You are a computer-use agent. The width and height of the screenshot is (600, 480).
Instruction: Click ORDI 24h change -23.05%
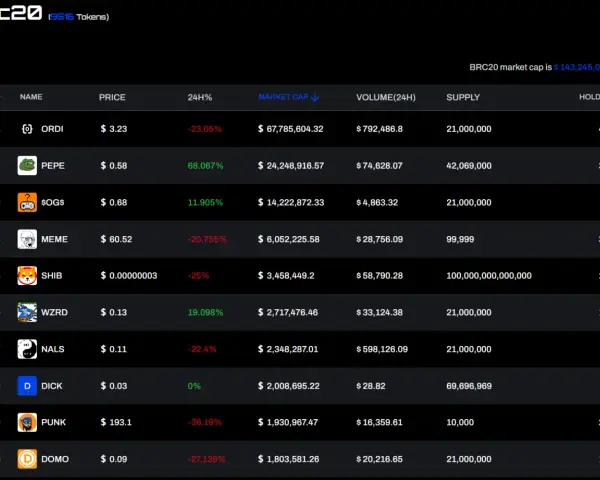(x=205, y=129)
